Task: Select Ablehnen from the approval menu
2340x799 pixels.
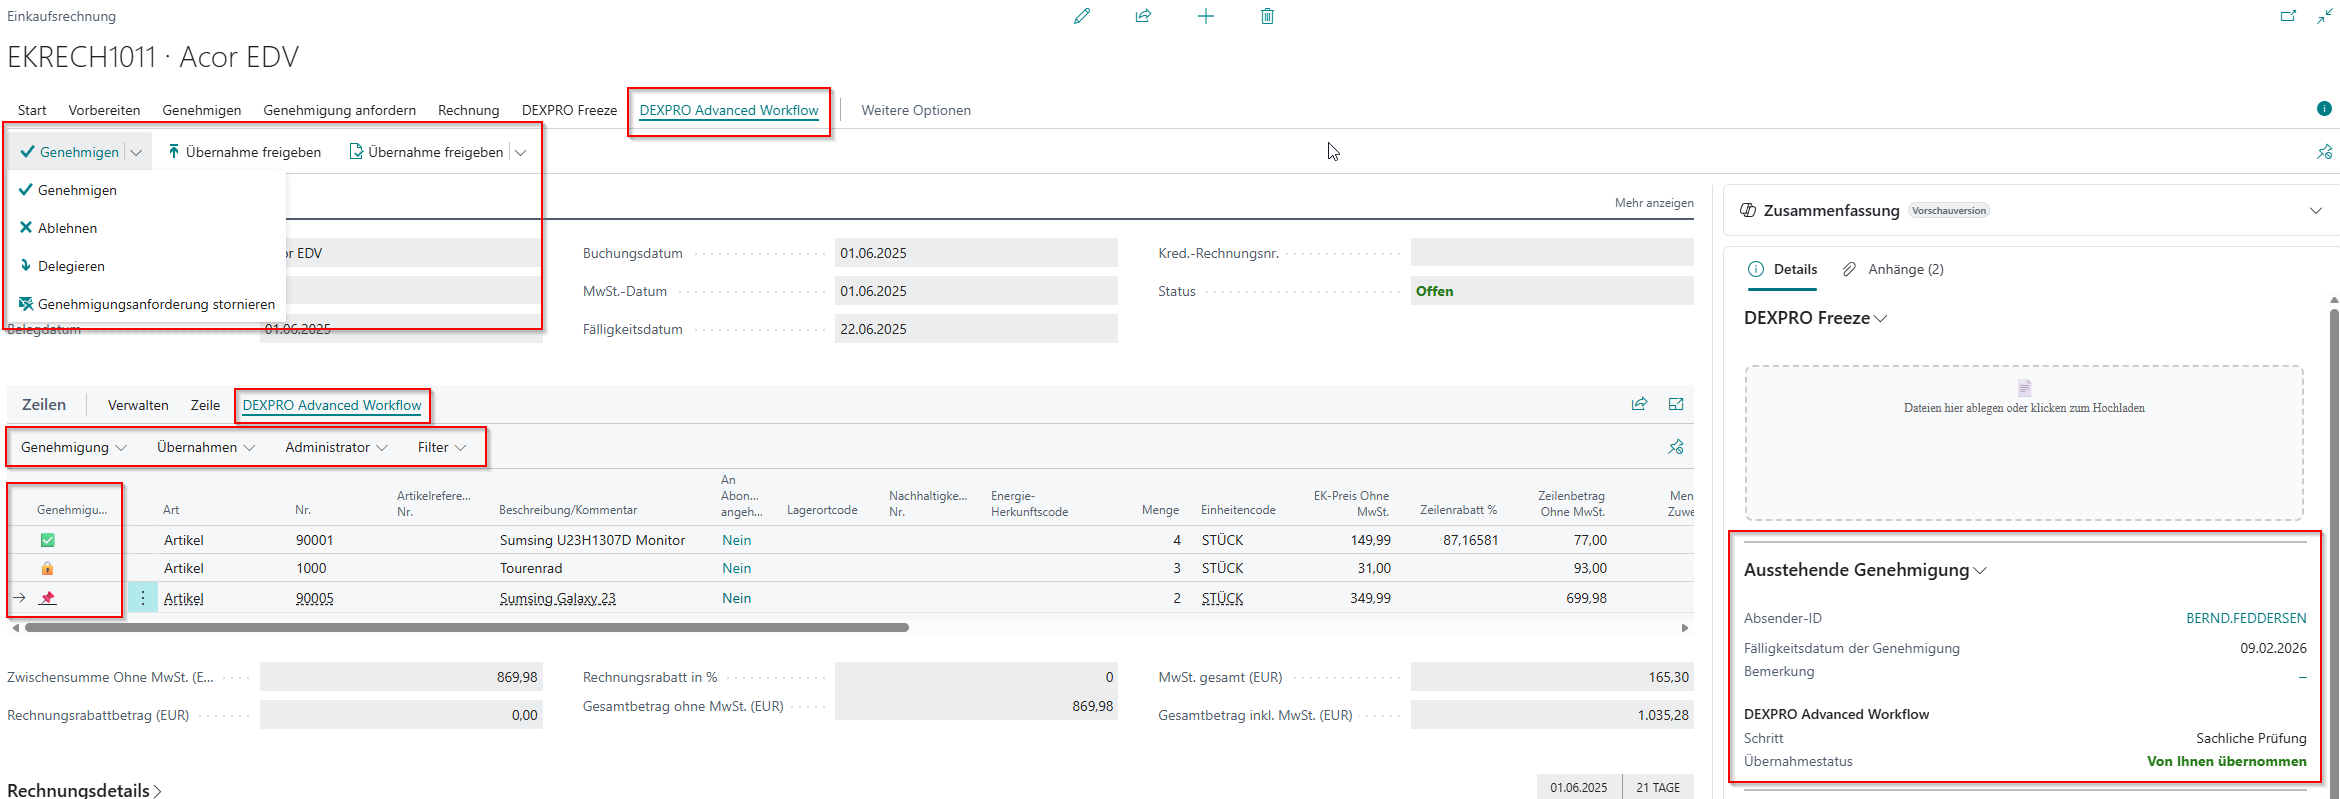Action: click(x=67, y=228)
